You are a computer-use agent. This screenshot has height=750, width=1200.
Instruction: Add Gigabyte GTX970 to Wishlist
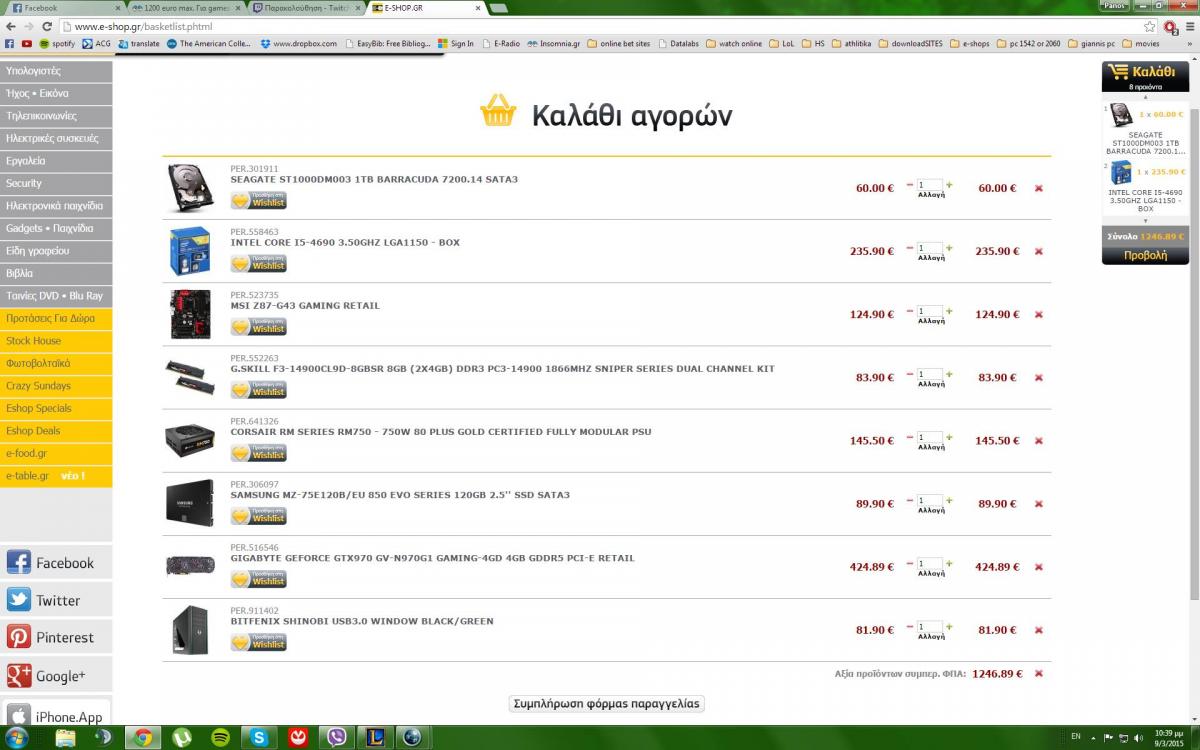[x=258, y=578]
